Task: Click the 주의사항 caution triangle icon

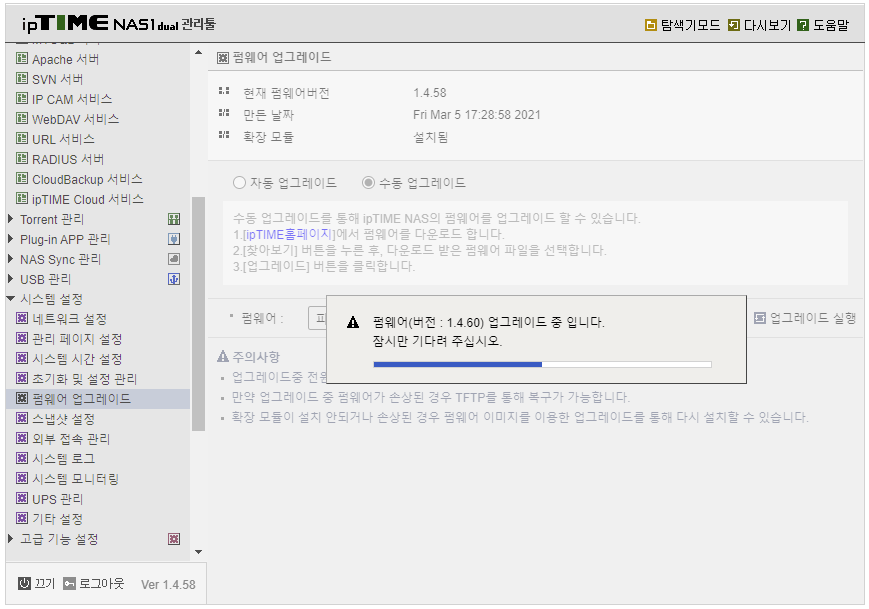Action: [223, 356]
